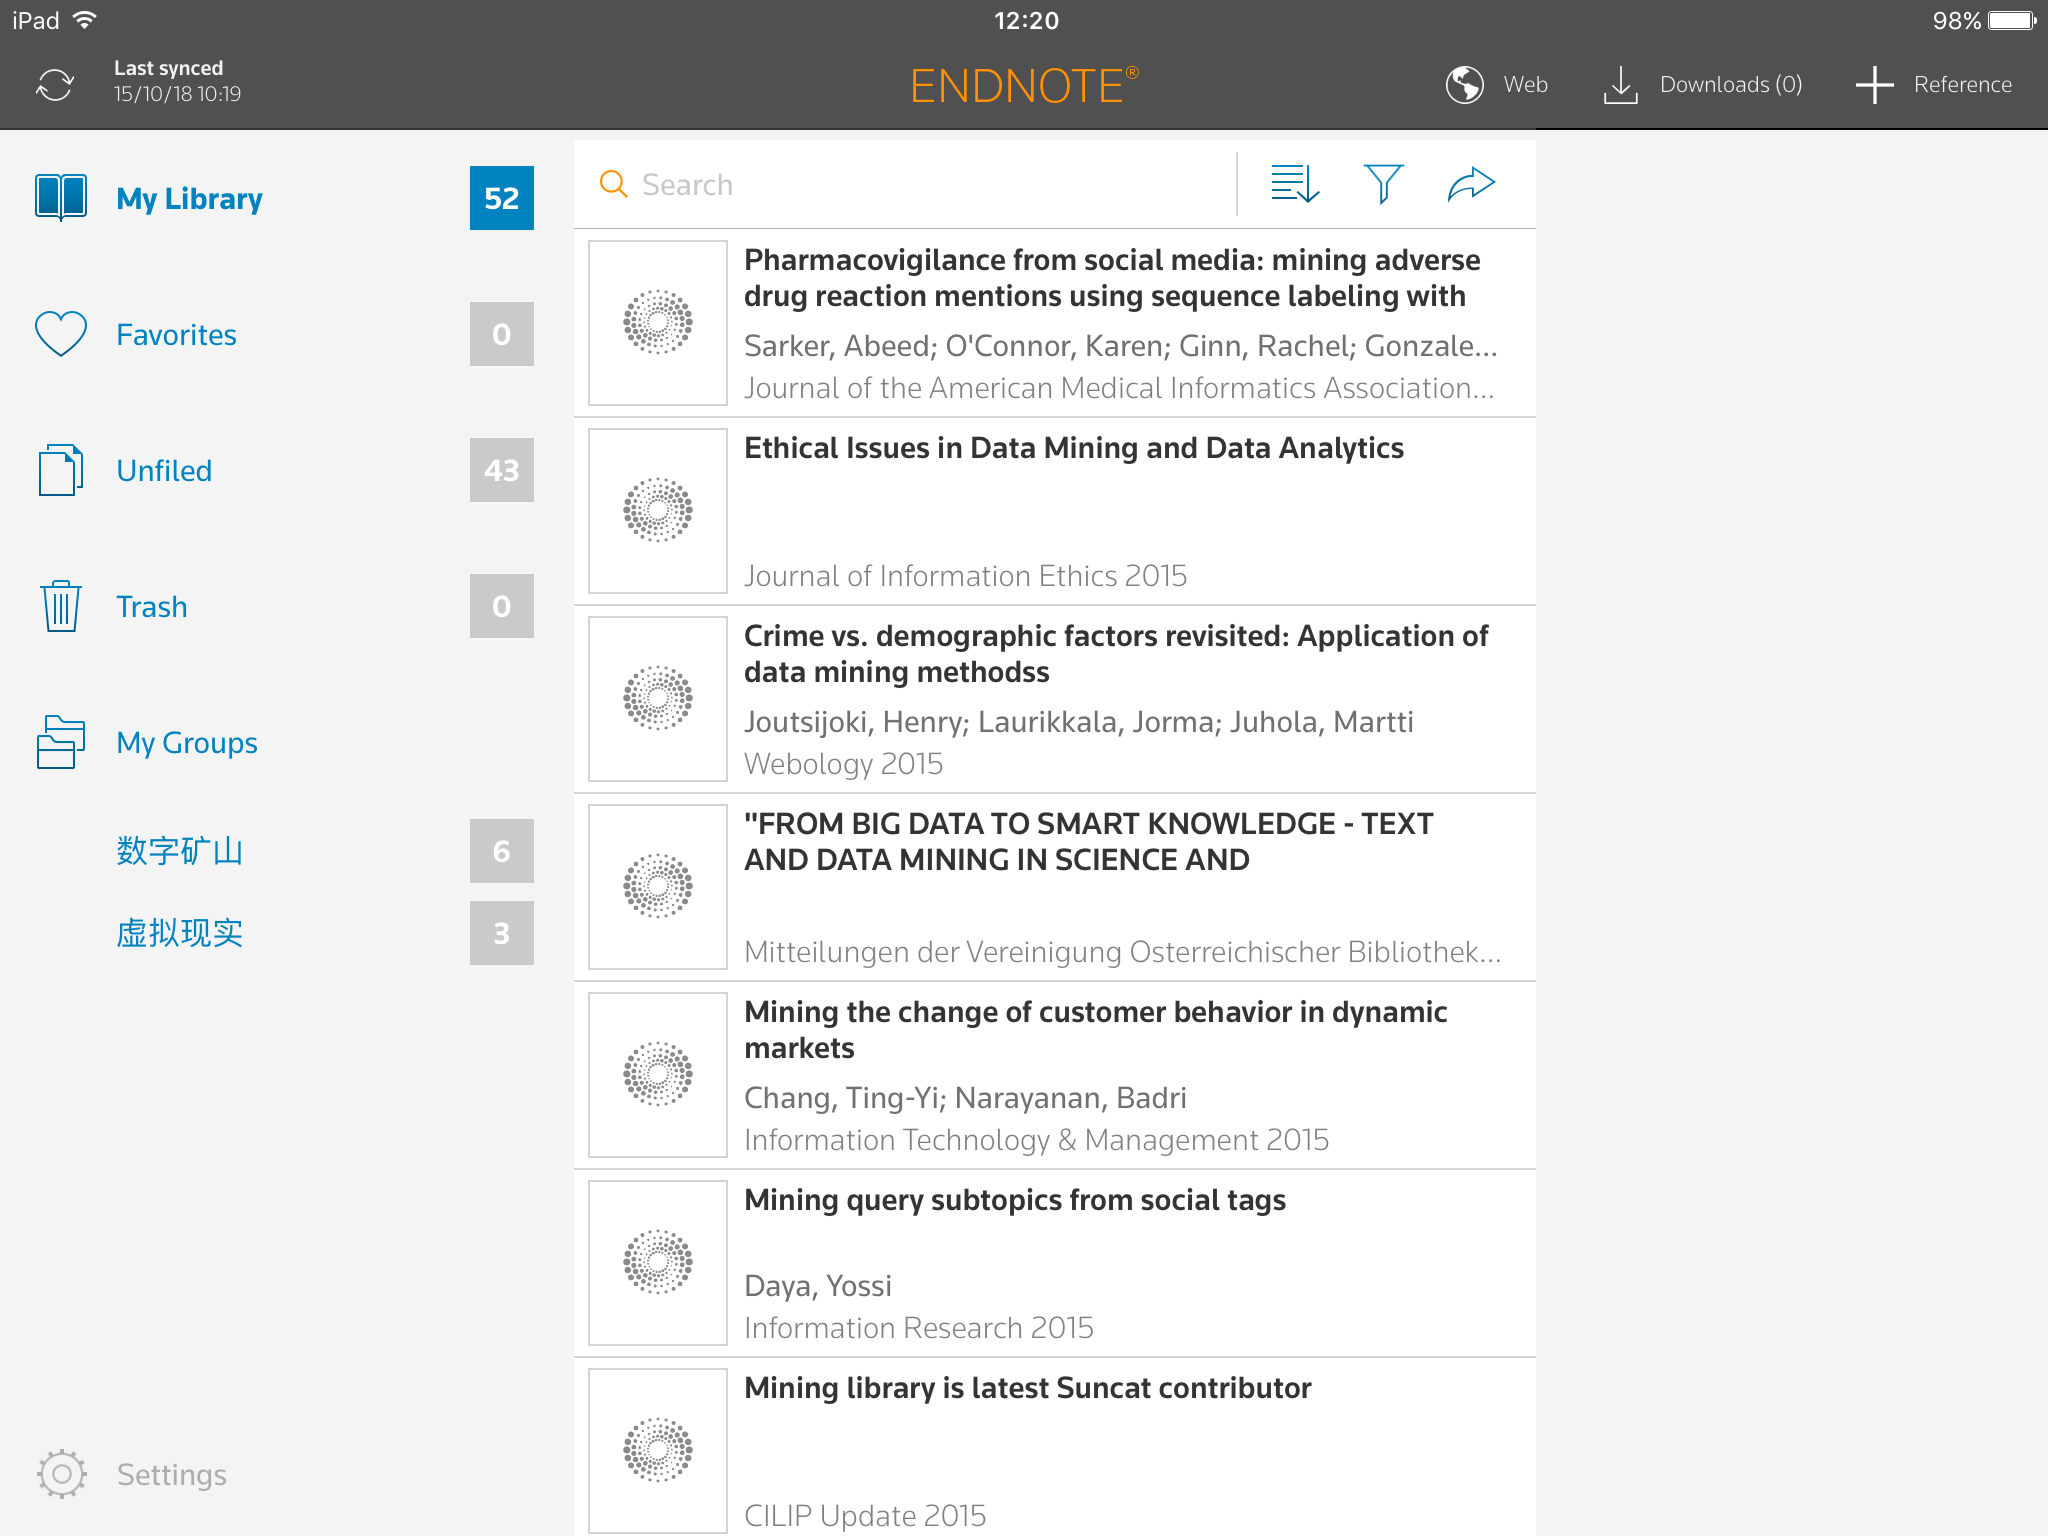The height and width of the screenshot is (1536, 2048).
Task: Open the sort order icon
Action: [x=1295, y=184]
